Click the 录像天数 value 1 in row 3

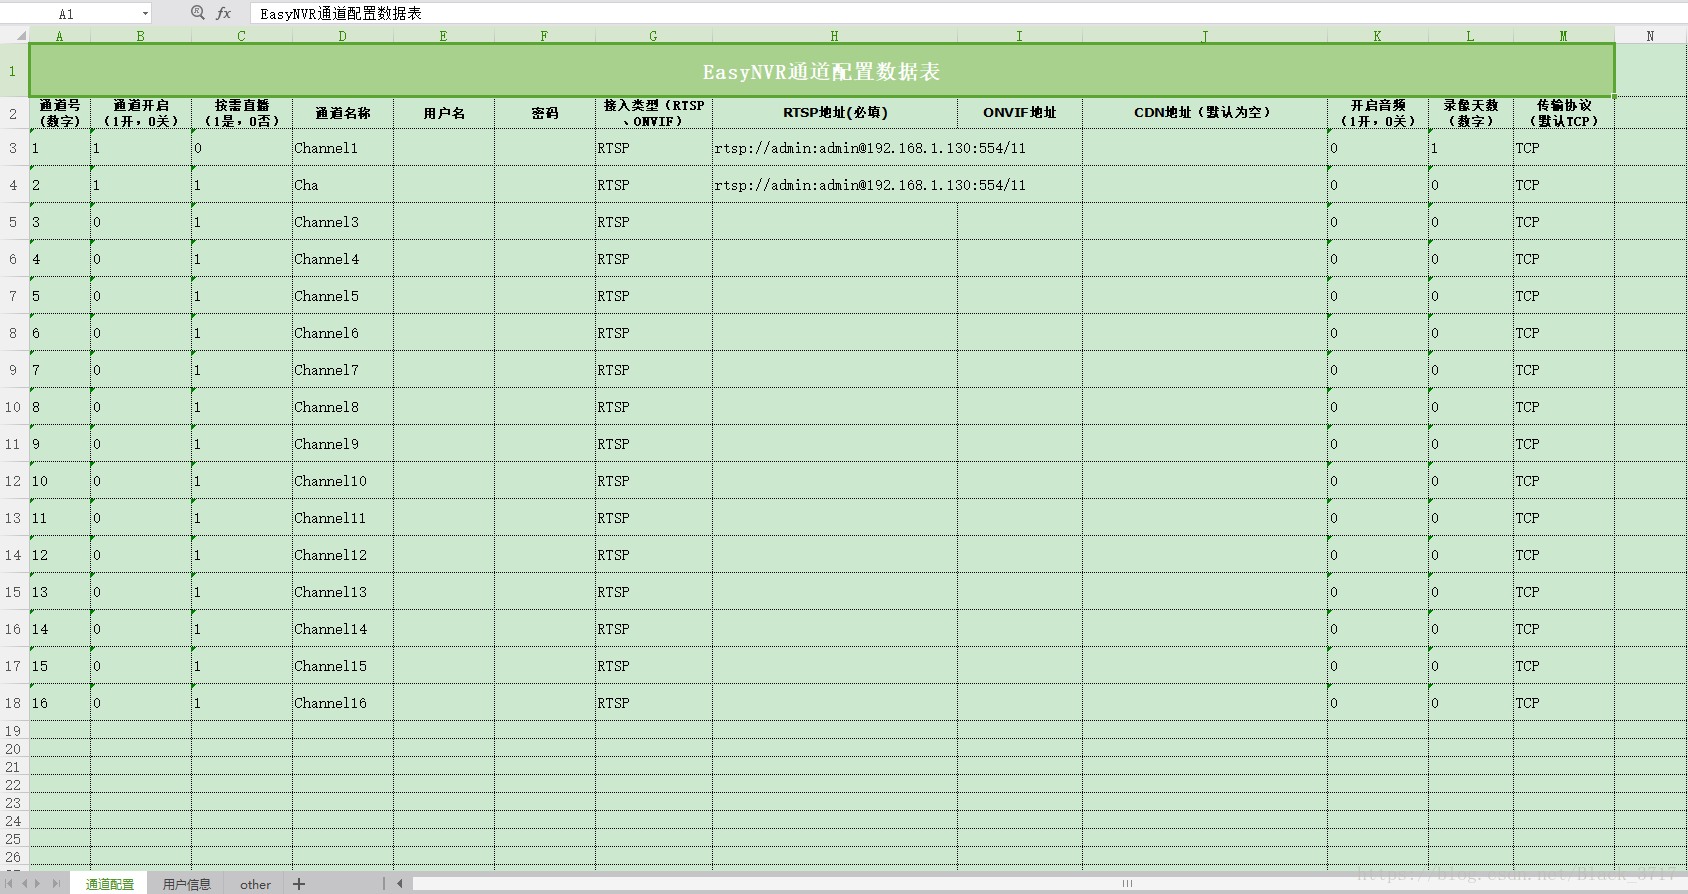(x=1471, y=148)
